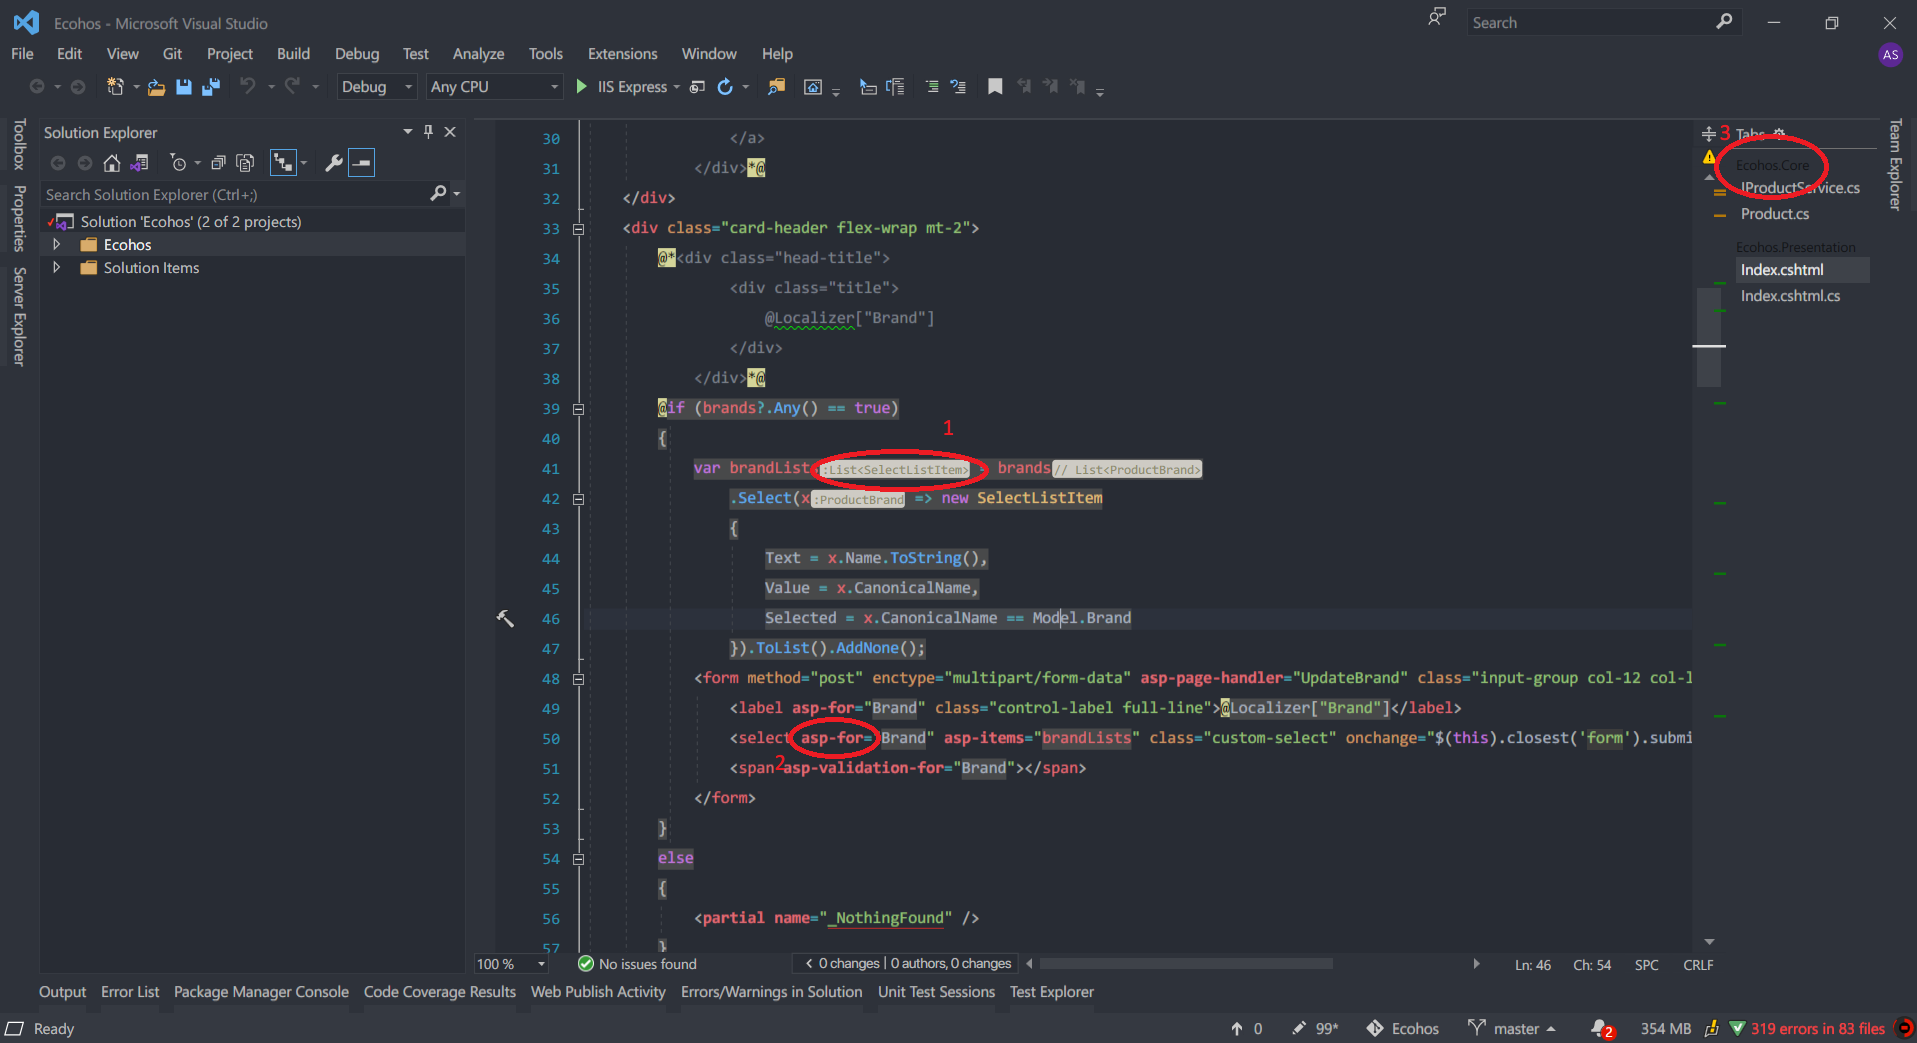This screenshot has height=1043, width=1917.
Task: Click the Pending Changes Filter clock icon
Action: (x=178, y=163)
